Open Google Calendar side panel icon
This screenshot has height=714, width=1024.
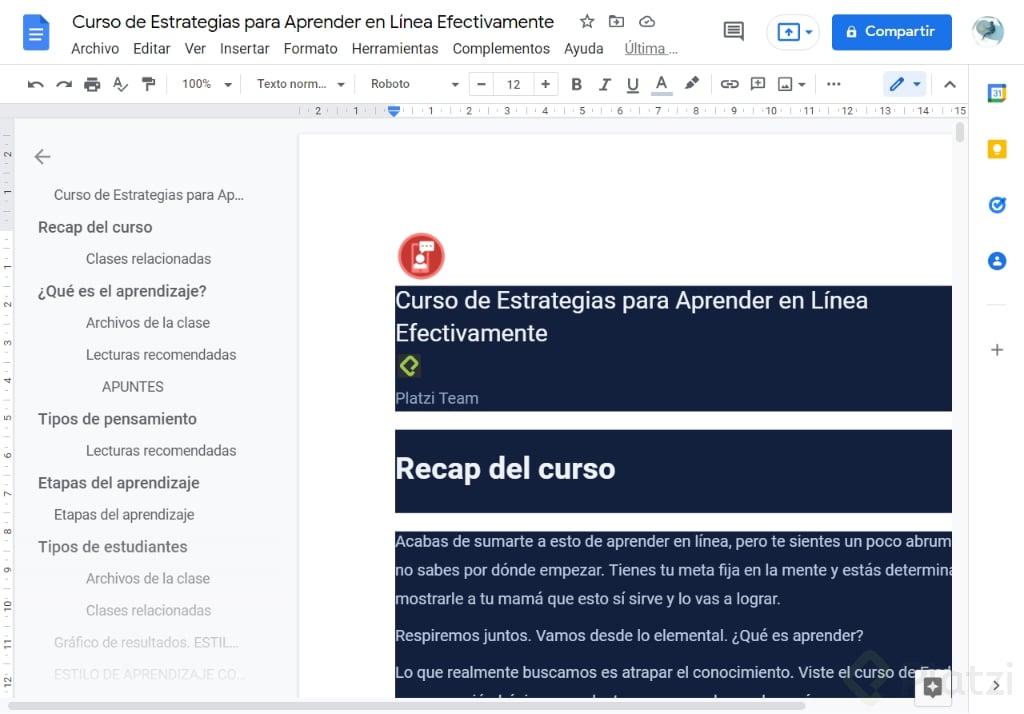coord(997,93)
